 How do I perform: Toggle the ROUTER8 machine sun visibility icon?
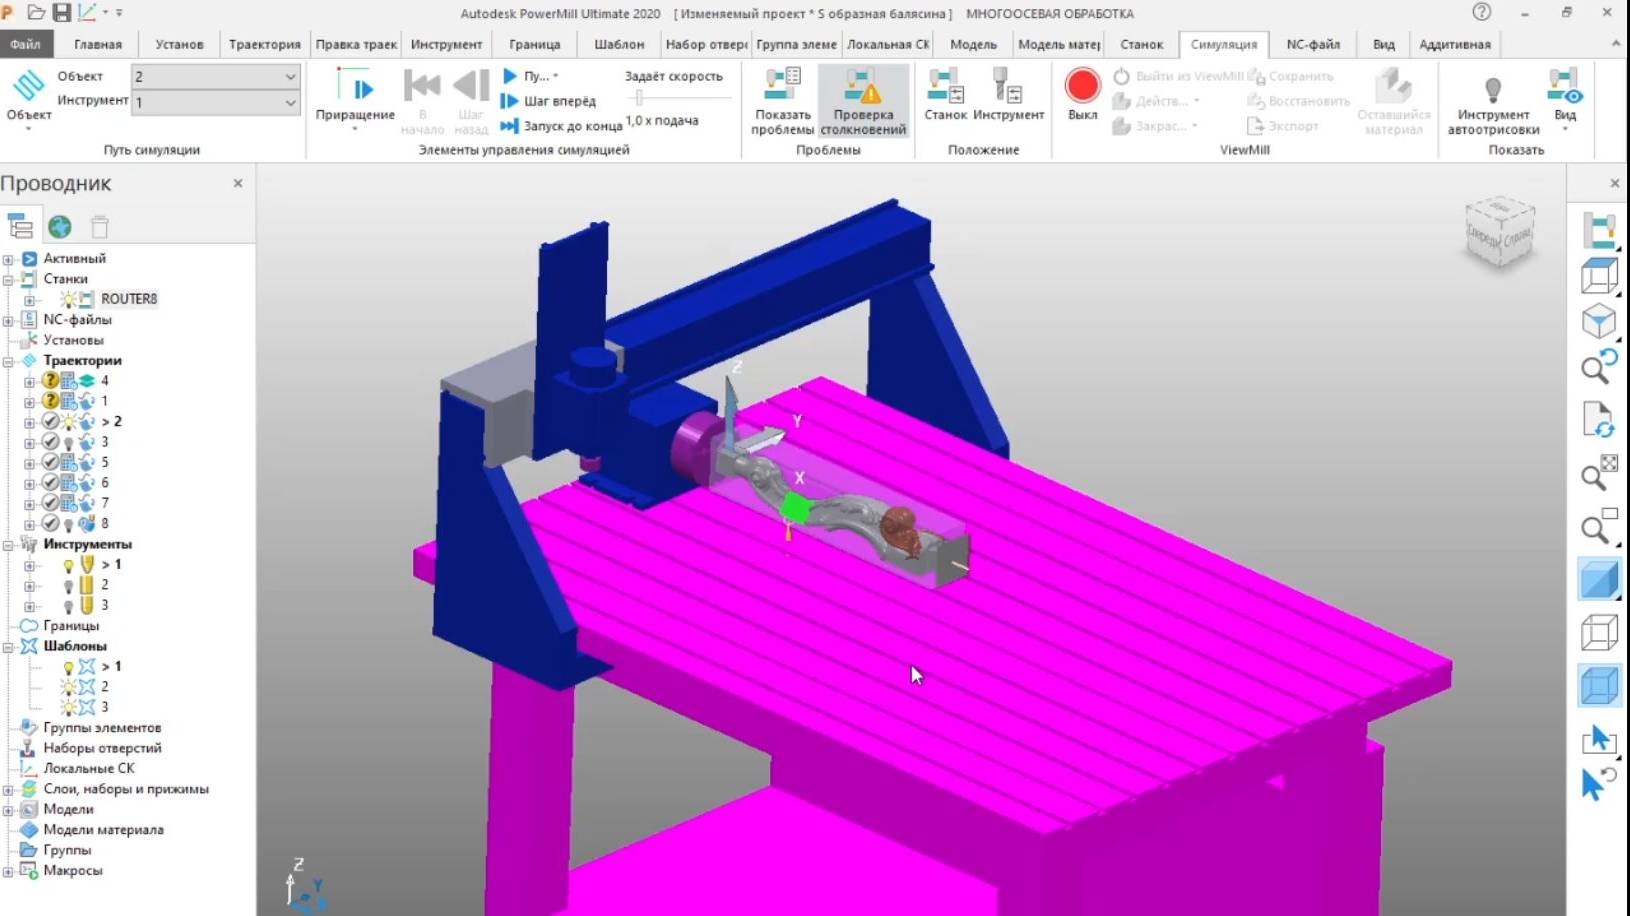pos(68,299)
